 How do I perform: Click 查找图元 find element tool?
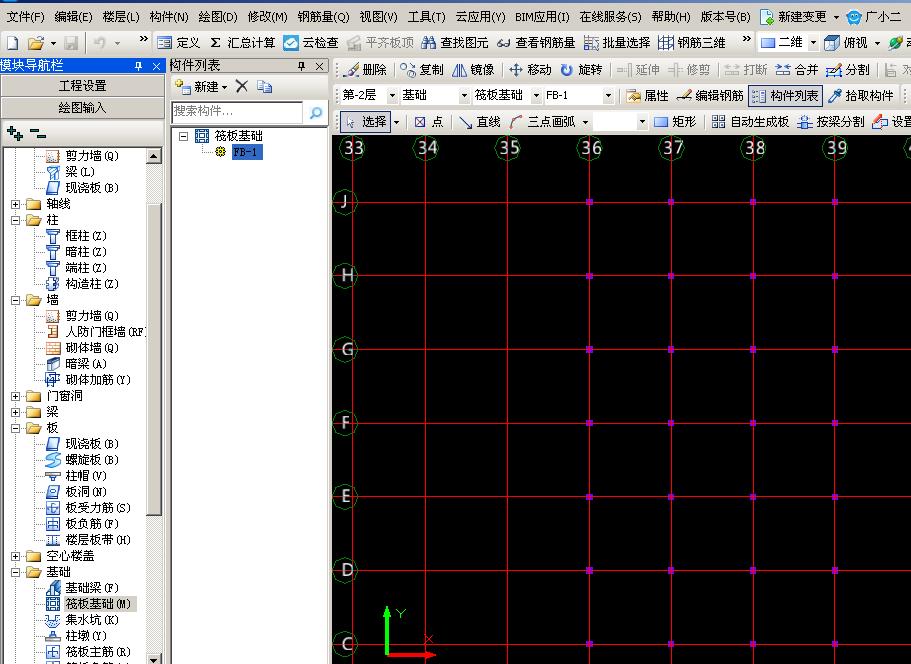click(x=455, y=42)
